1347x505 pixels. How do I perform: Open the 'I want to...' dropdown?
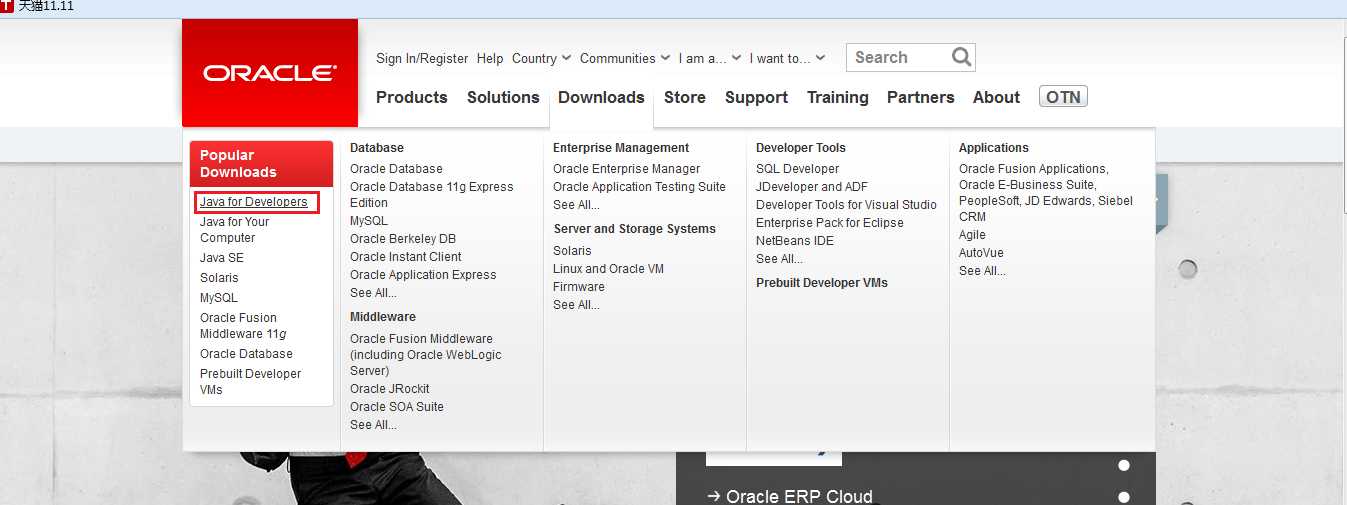pos(787,58)
